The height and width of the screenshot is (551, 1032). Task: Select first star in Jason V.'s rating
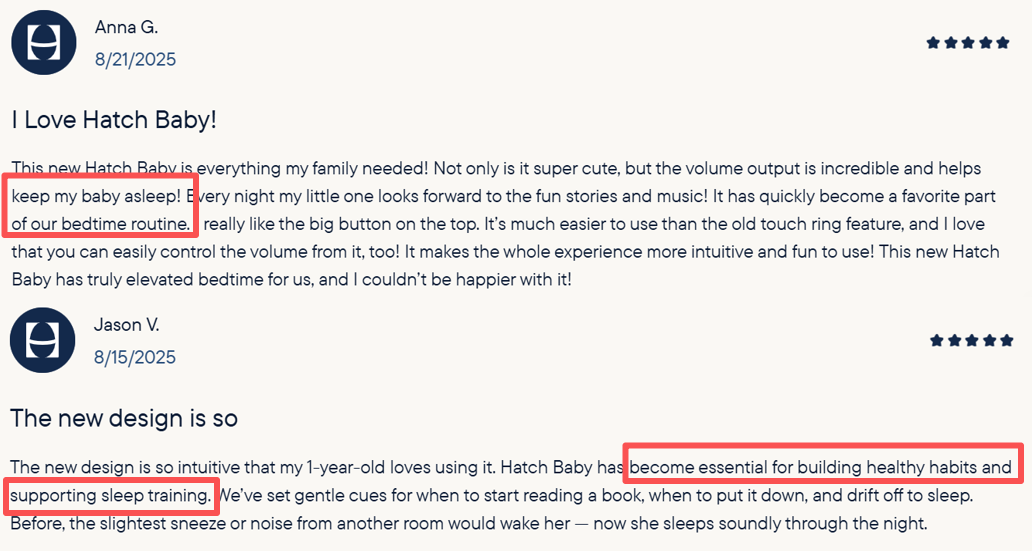[936, 341]
